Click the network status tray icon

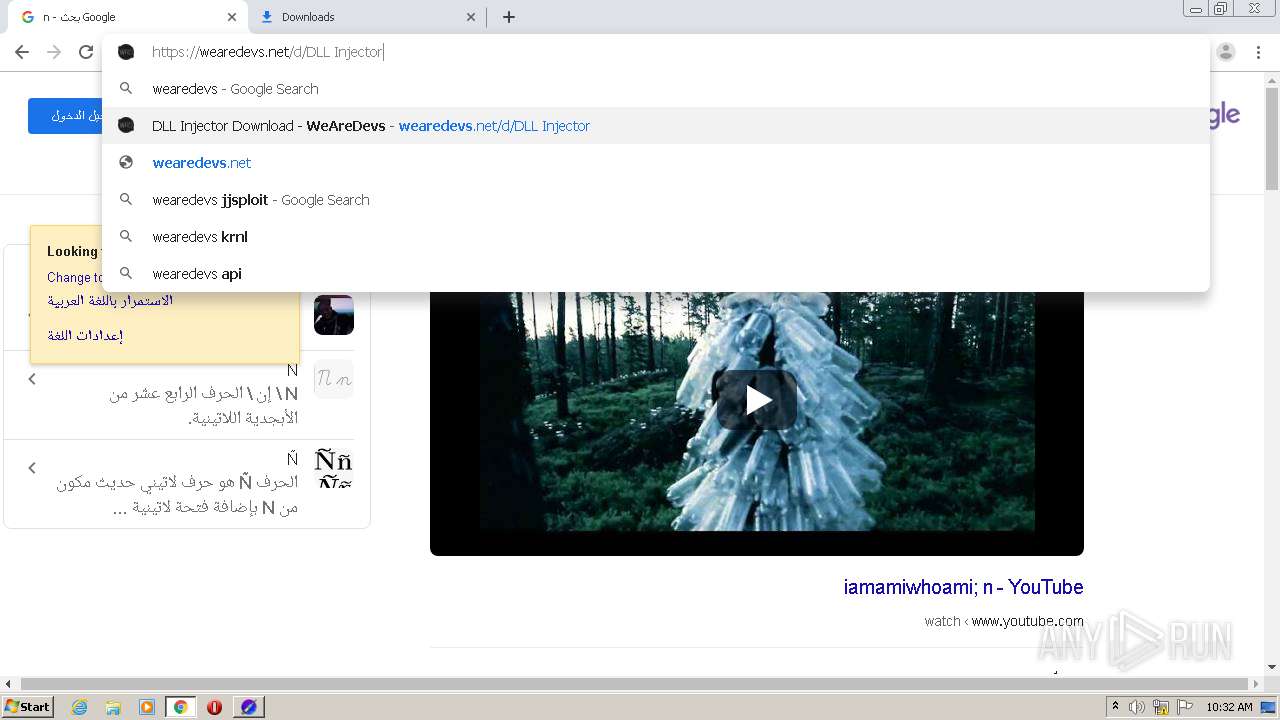[1161, 707]
